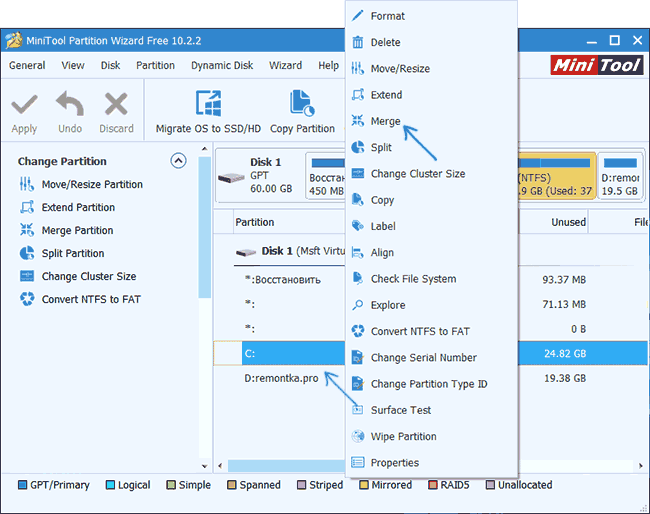
Task: Click the Apply checkmark icon
Action: click(x=24, y=105)
